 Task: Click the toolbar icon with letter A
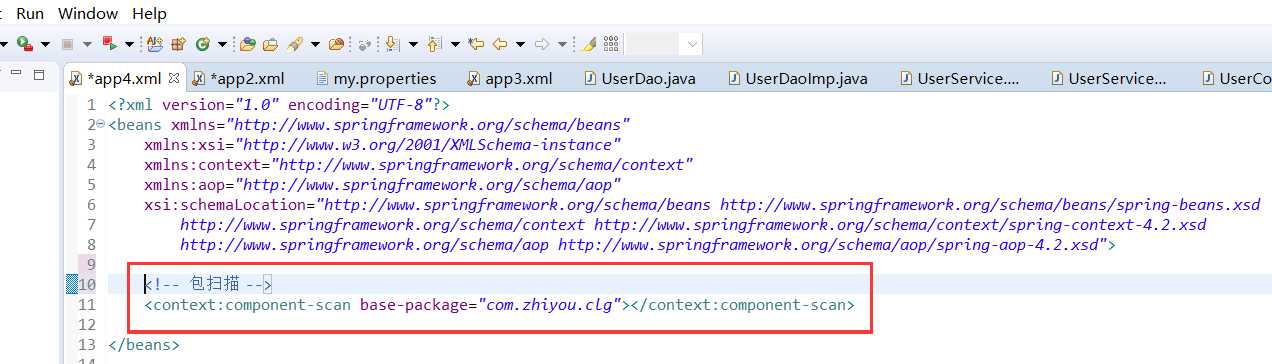pos(155,44)
